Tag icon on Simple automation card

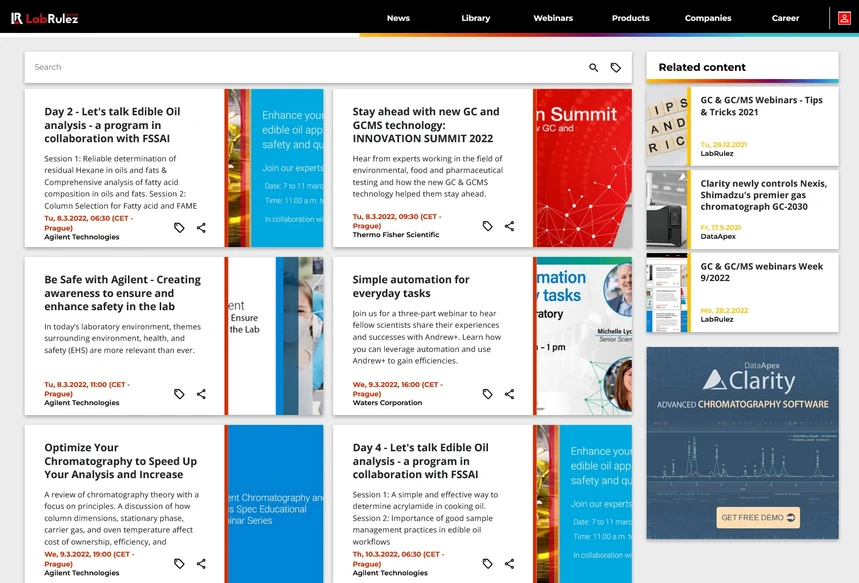coord(488,394)
